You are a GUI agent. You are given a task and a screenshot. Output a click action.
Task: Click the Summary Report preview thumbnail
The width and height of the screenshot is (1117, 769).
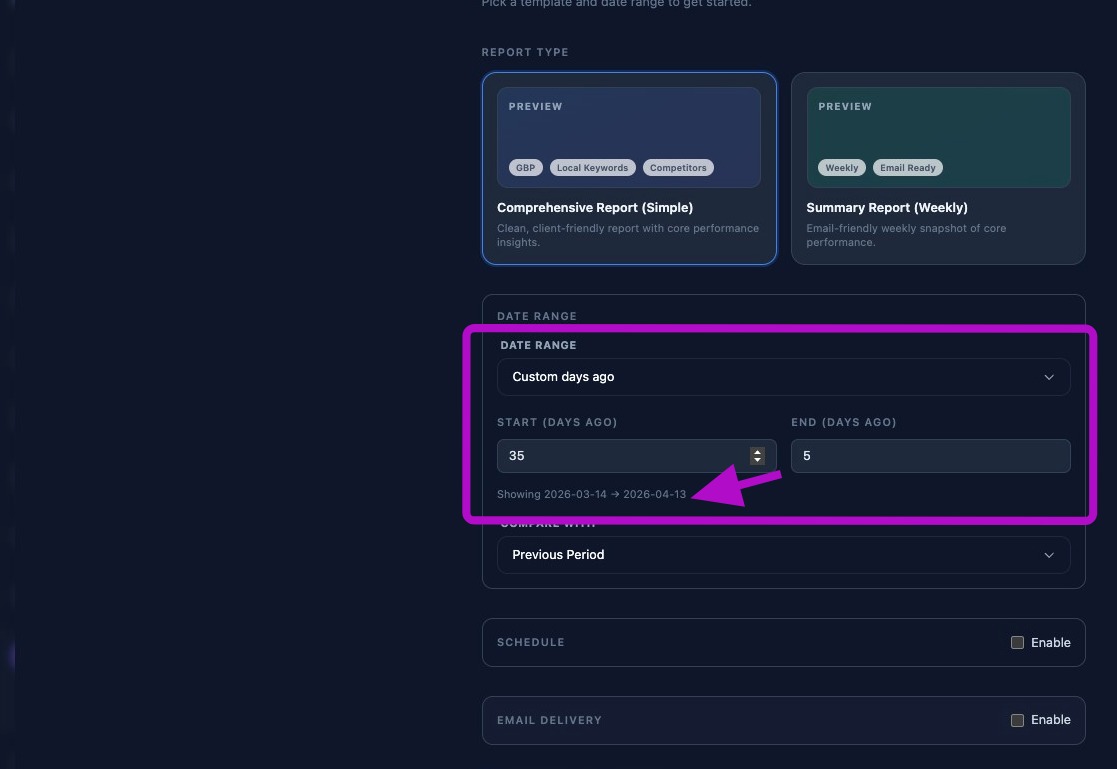coord(938,138)
